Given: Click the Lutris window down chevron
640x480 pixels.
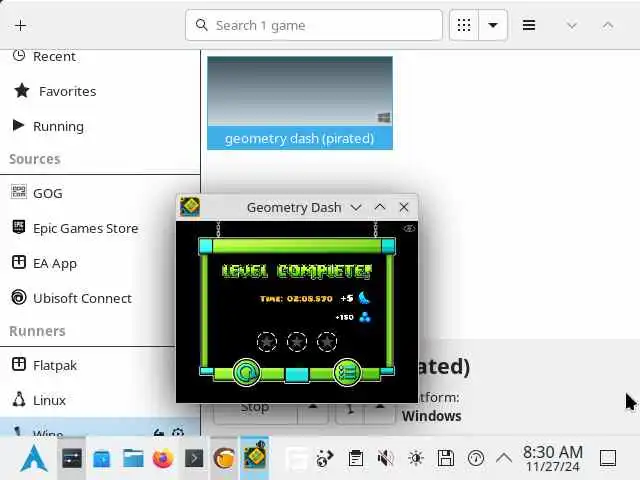Looking at the screenshot, I should coord(572,26).
